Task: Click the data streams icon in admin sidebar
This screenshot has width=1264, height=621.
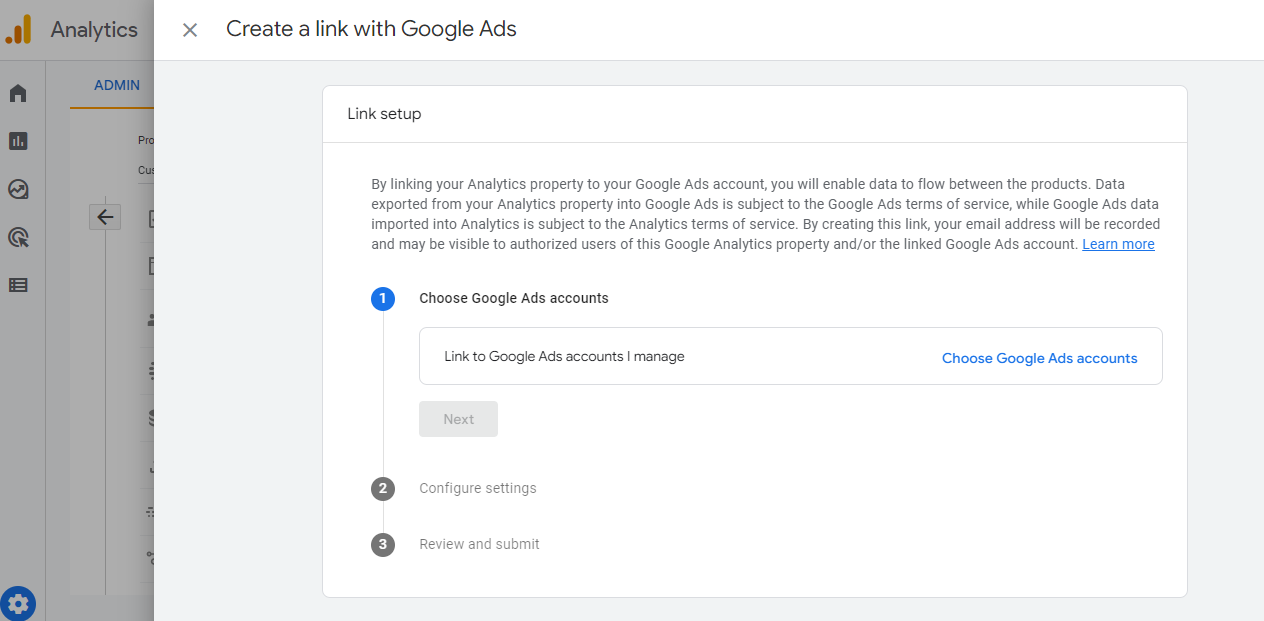Action: tap(150, 370)
